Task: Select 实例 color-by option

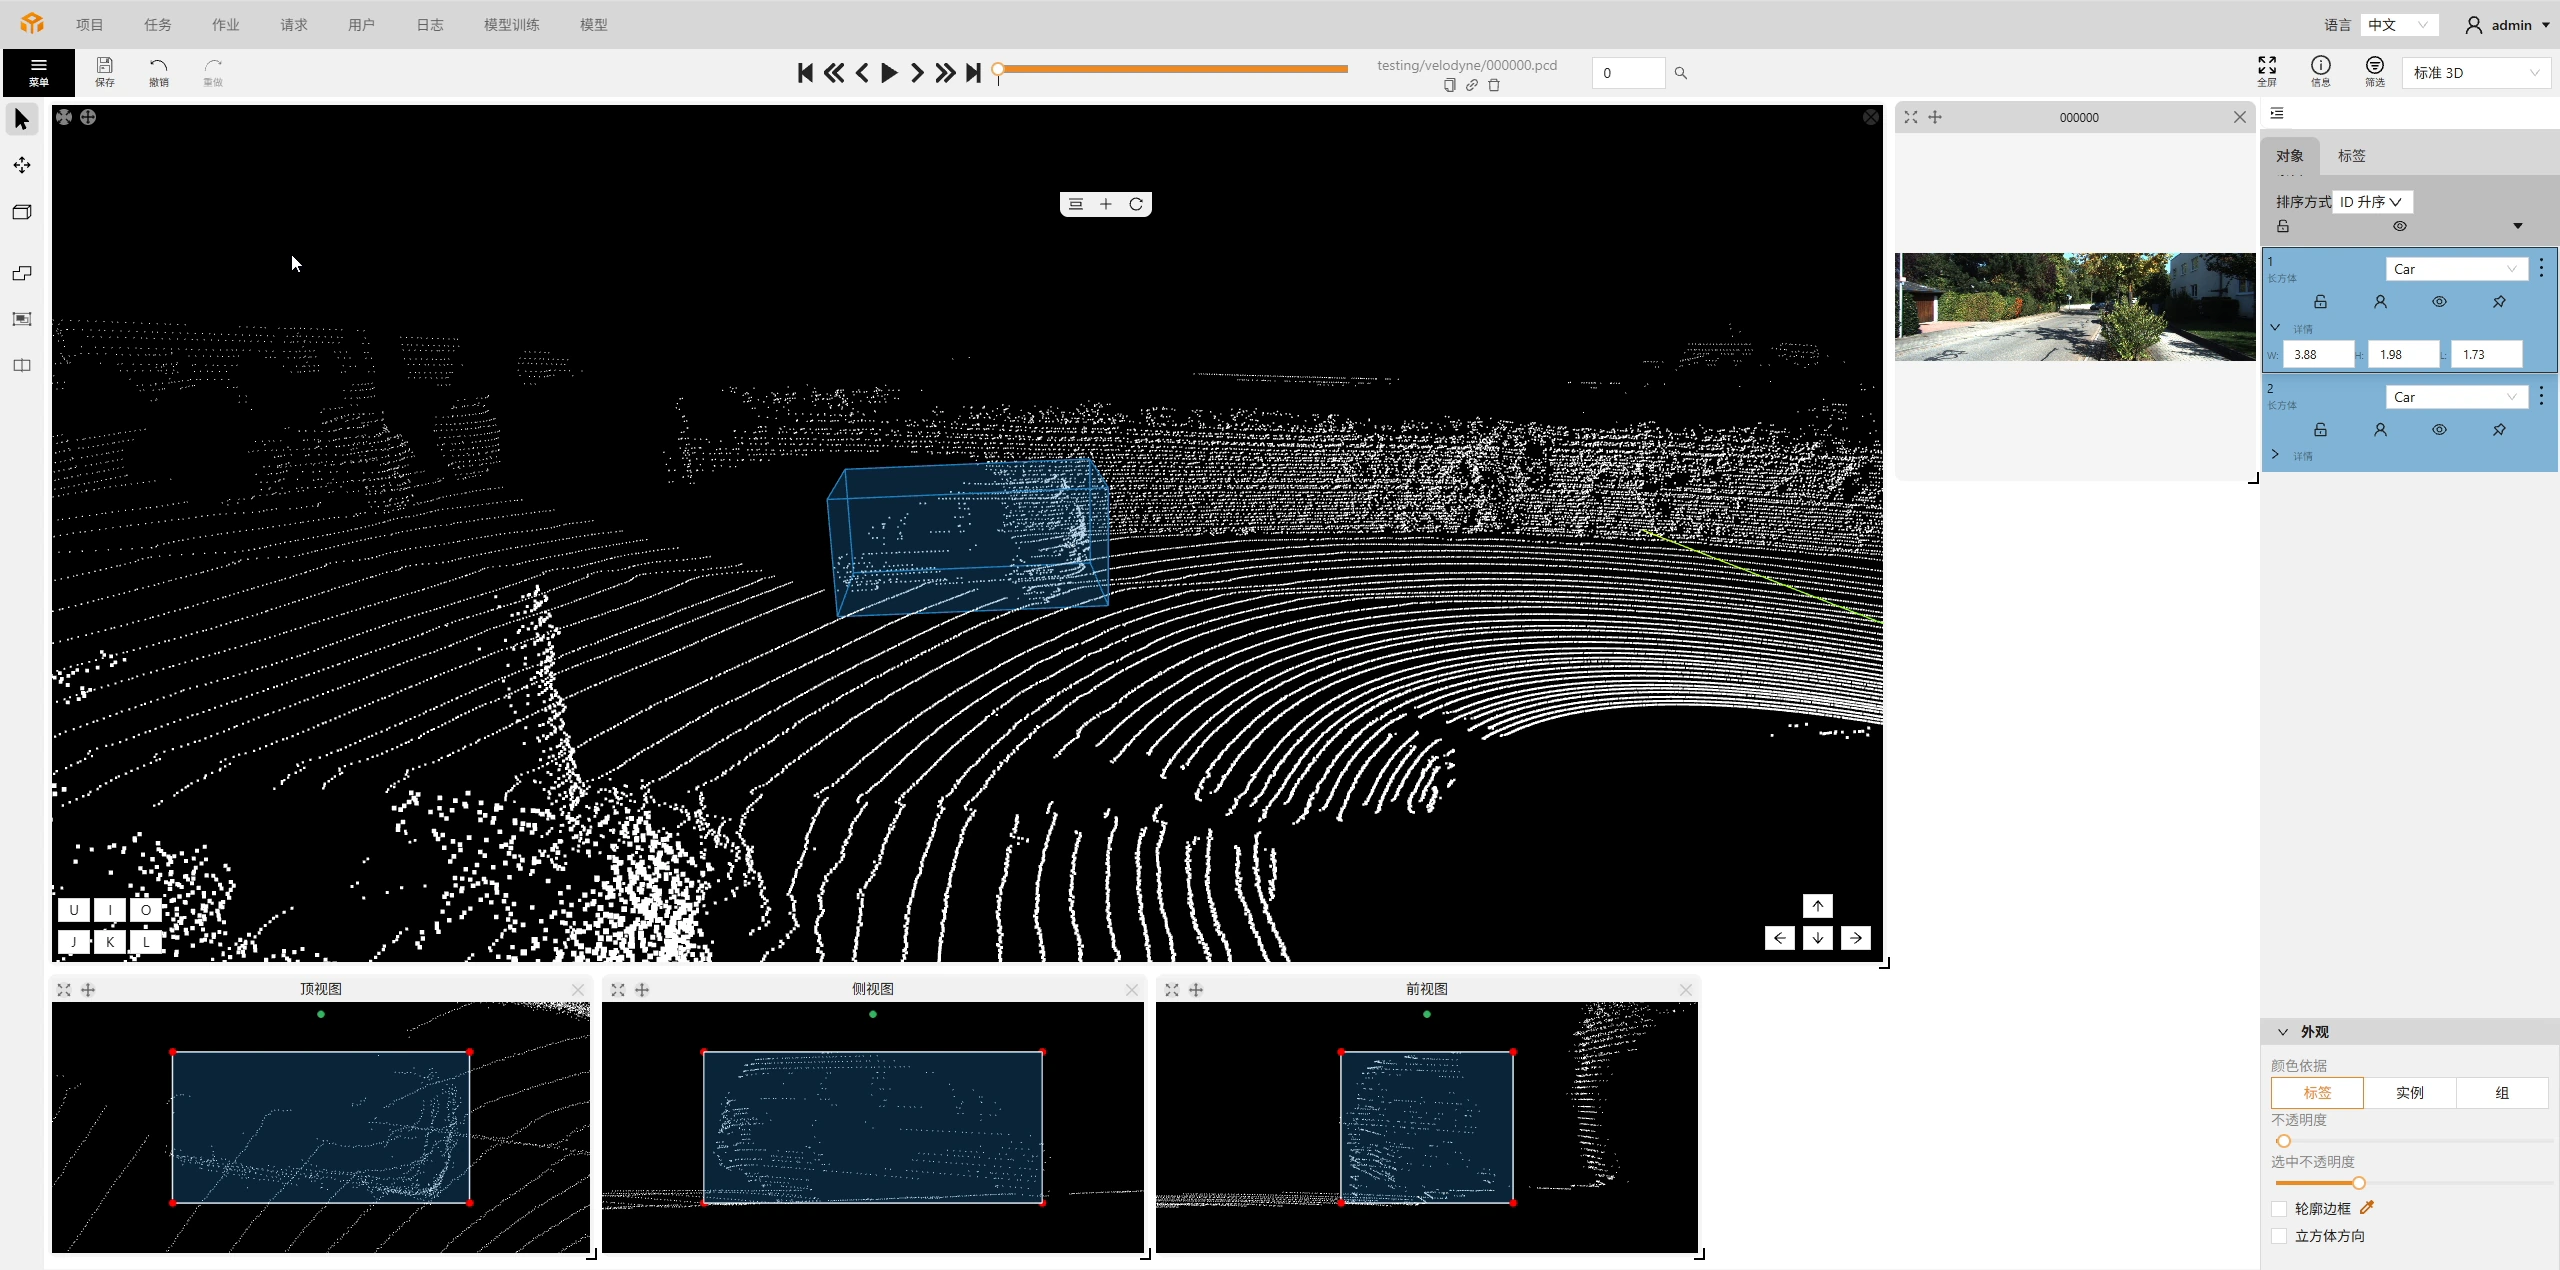Action: pyautogui.click(x=2410, y=1093)
